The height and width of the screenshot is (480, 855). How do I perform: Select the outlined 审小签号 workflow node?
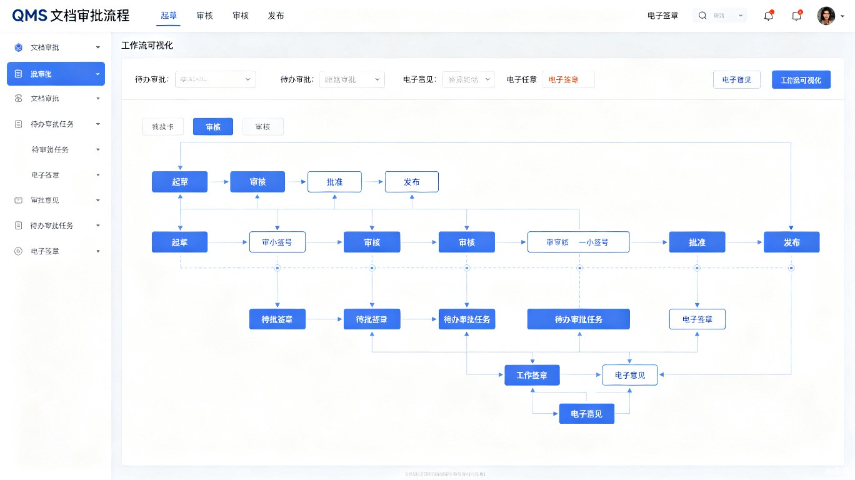coord(277,242)
